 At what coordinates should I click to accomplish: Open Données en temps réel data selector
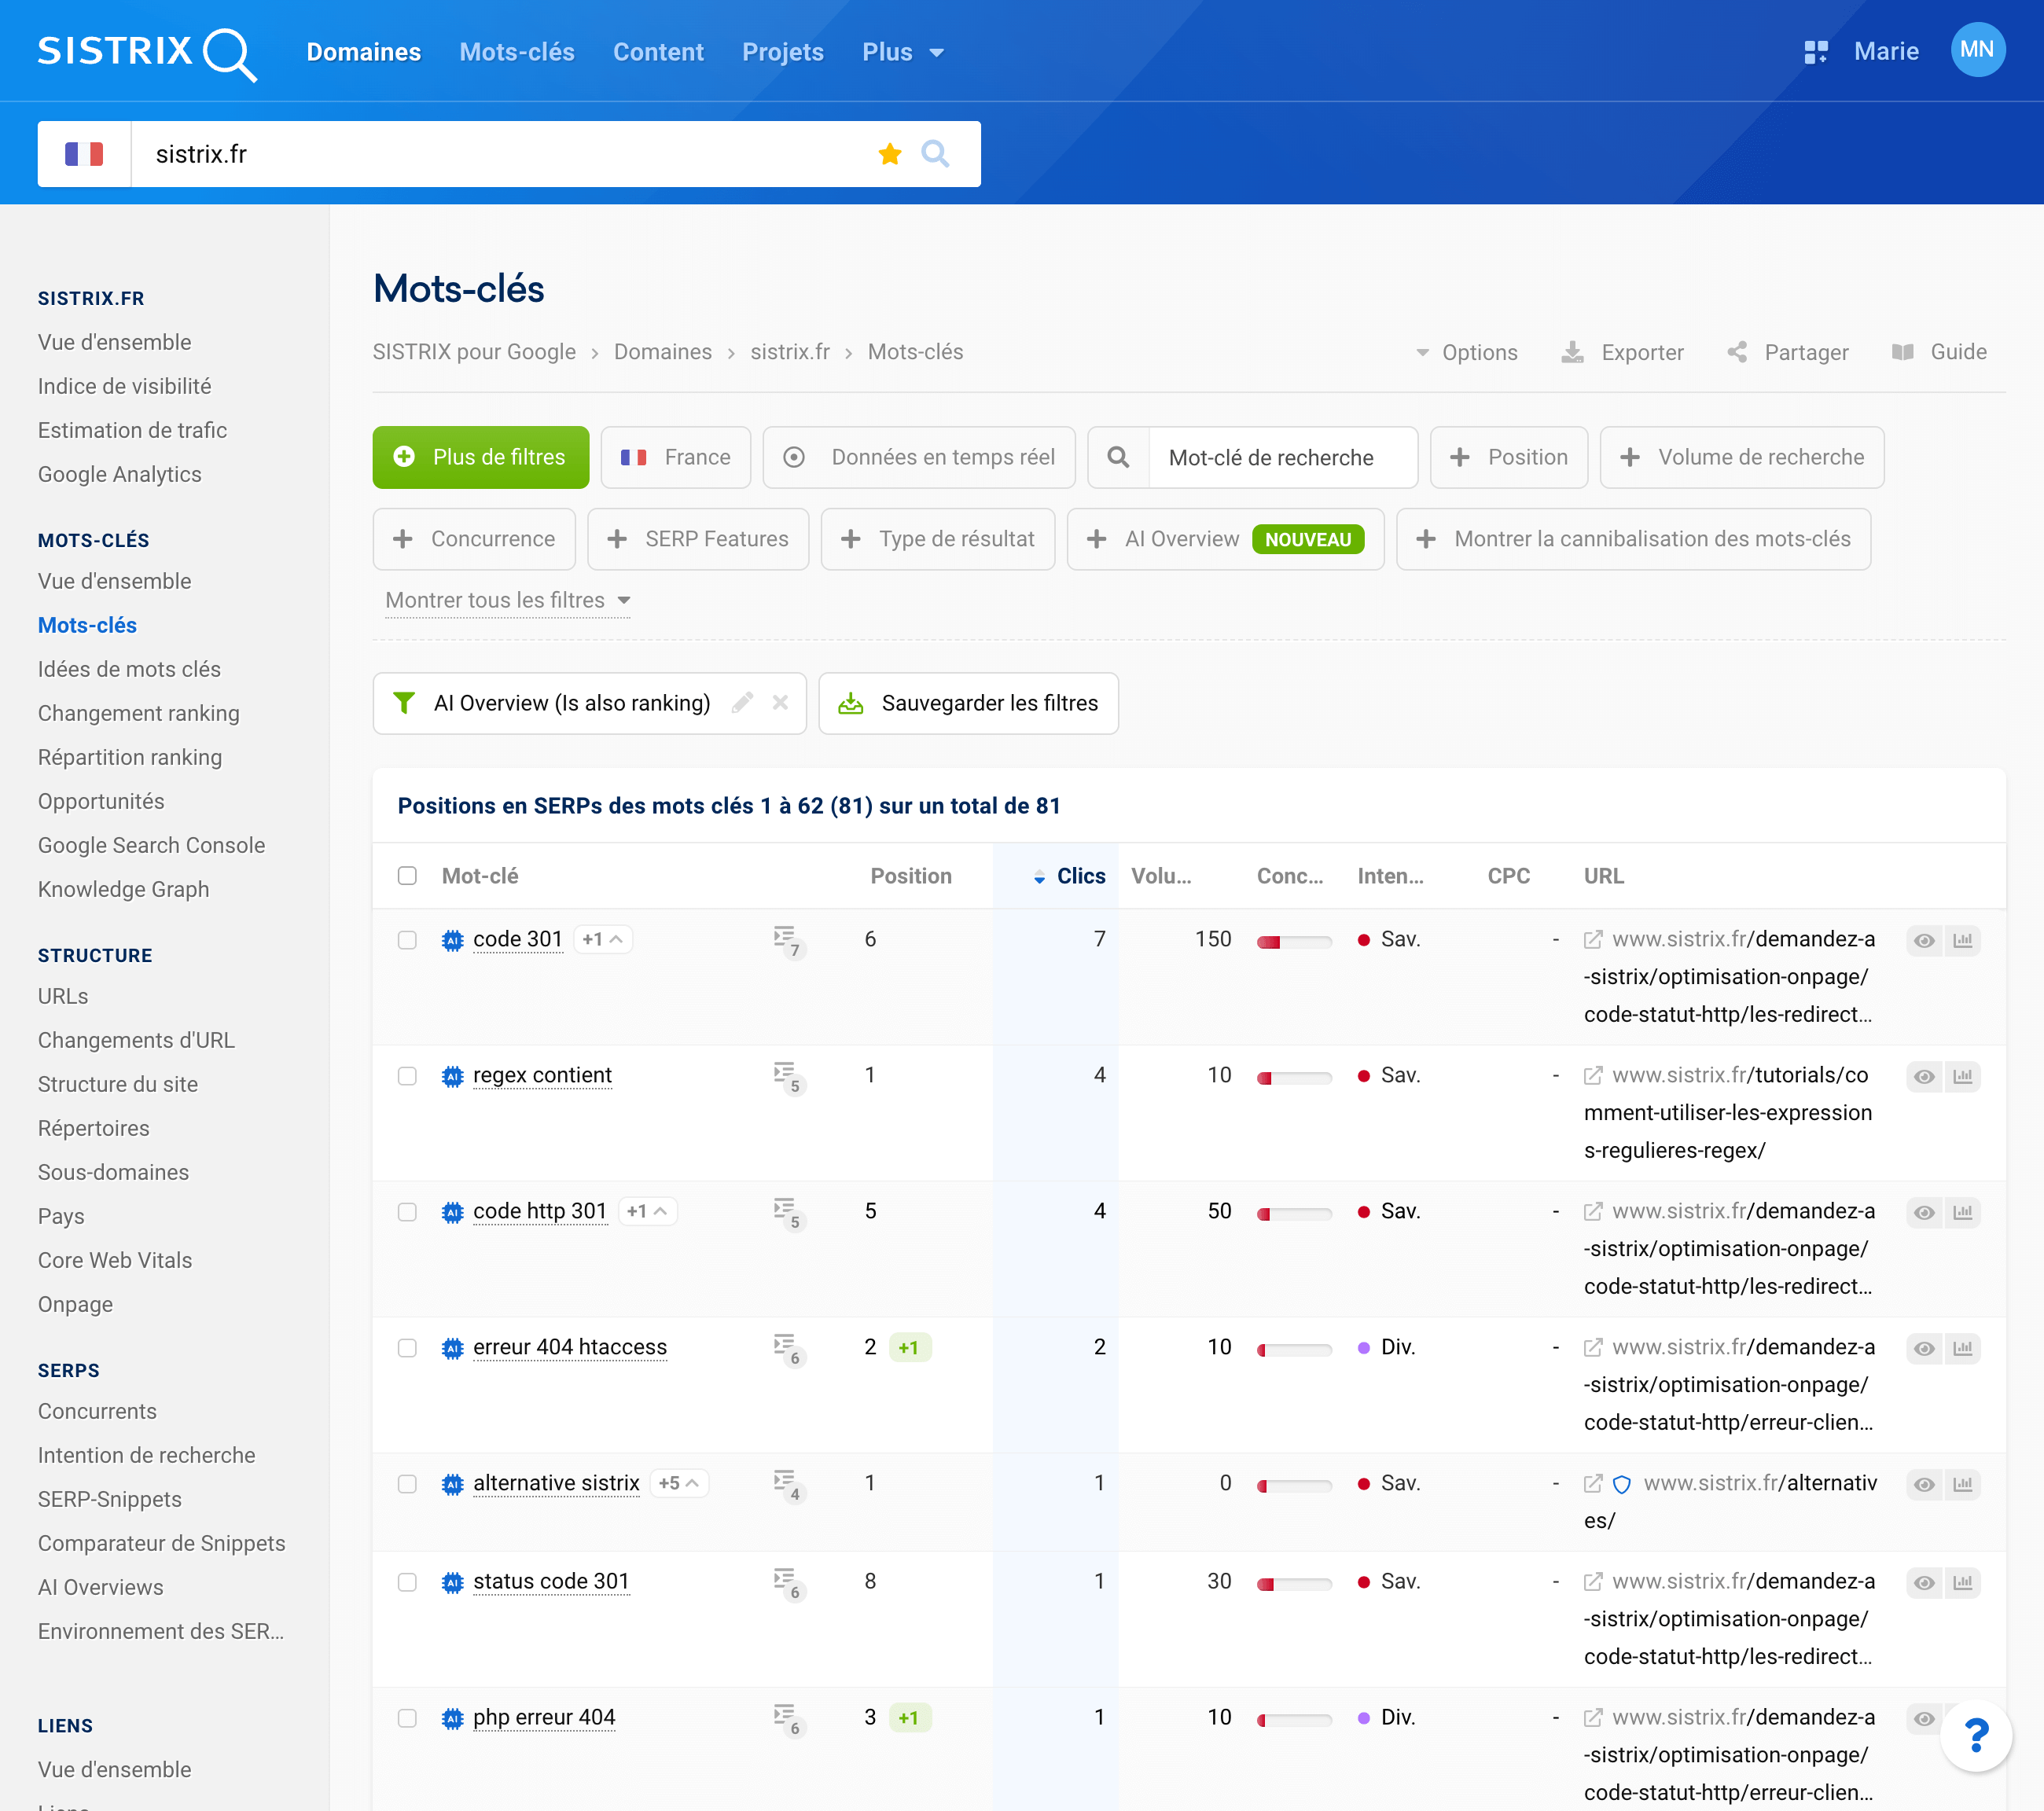pos(919,457)
